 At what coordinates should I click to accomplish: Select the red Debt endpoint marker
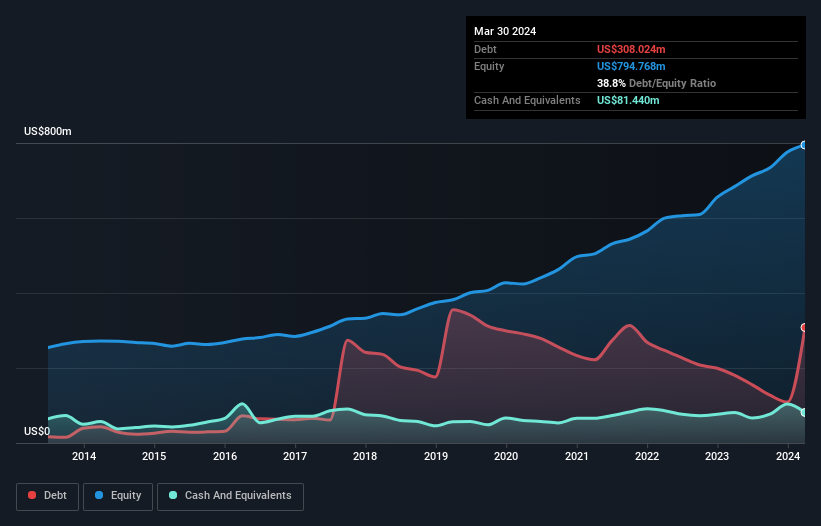click(804, 327)
